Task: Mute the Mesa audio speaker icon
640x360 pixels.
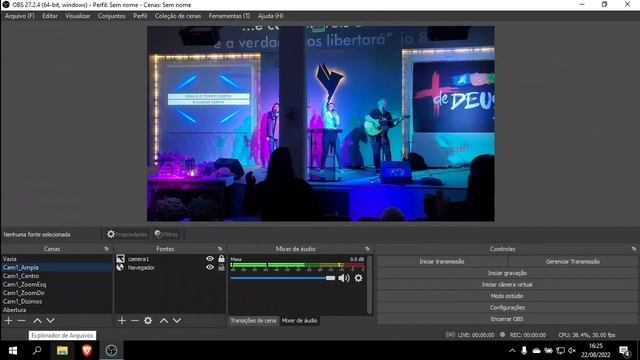Action: coord(344,278)
